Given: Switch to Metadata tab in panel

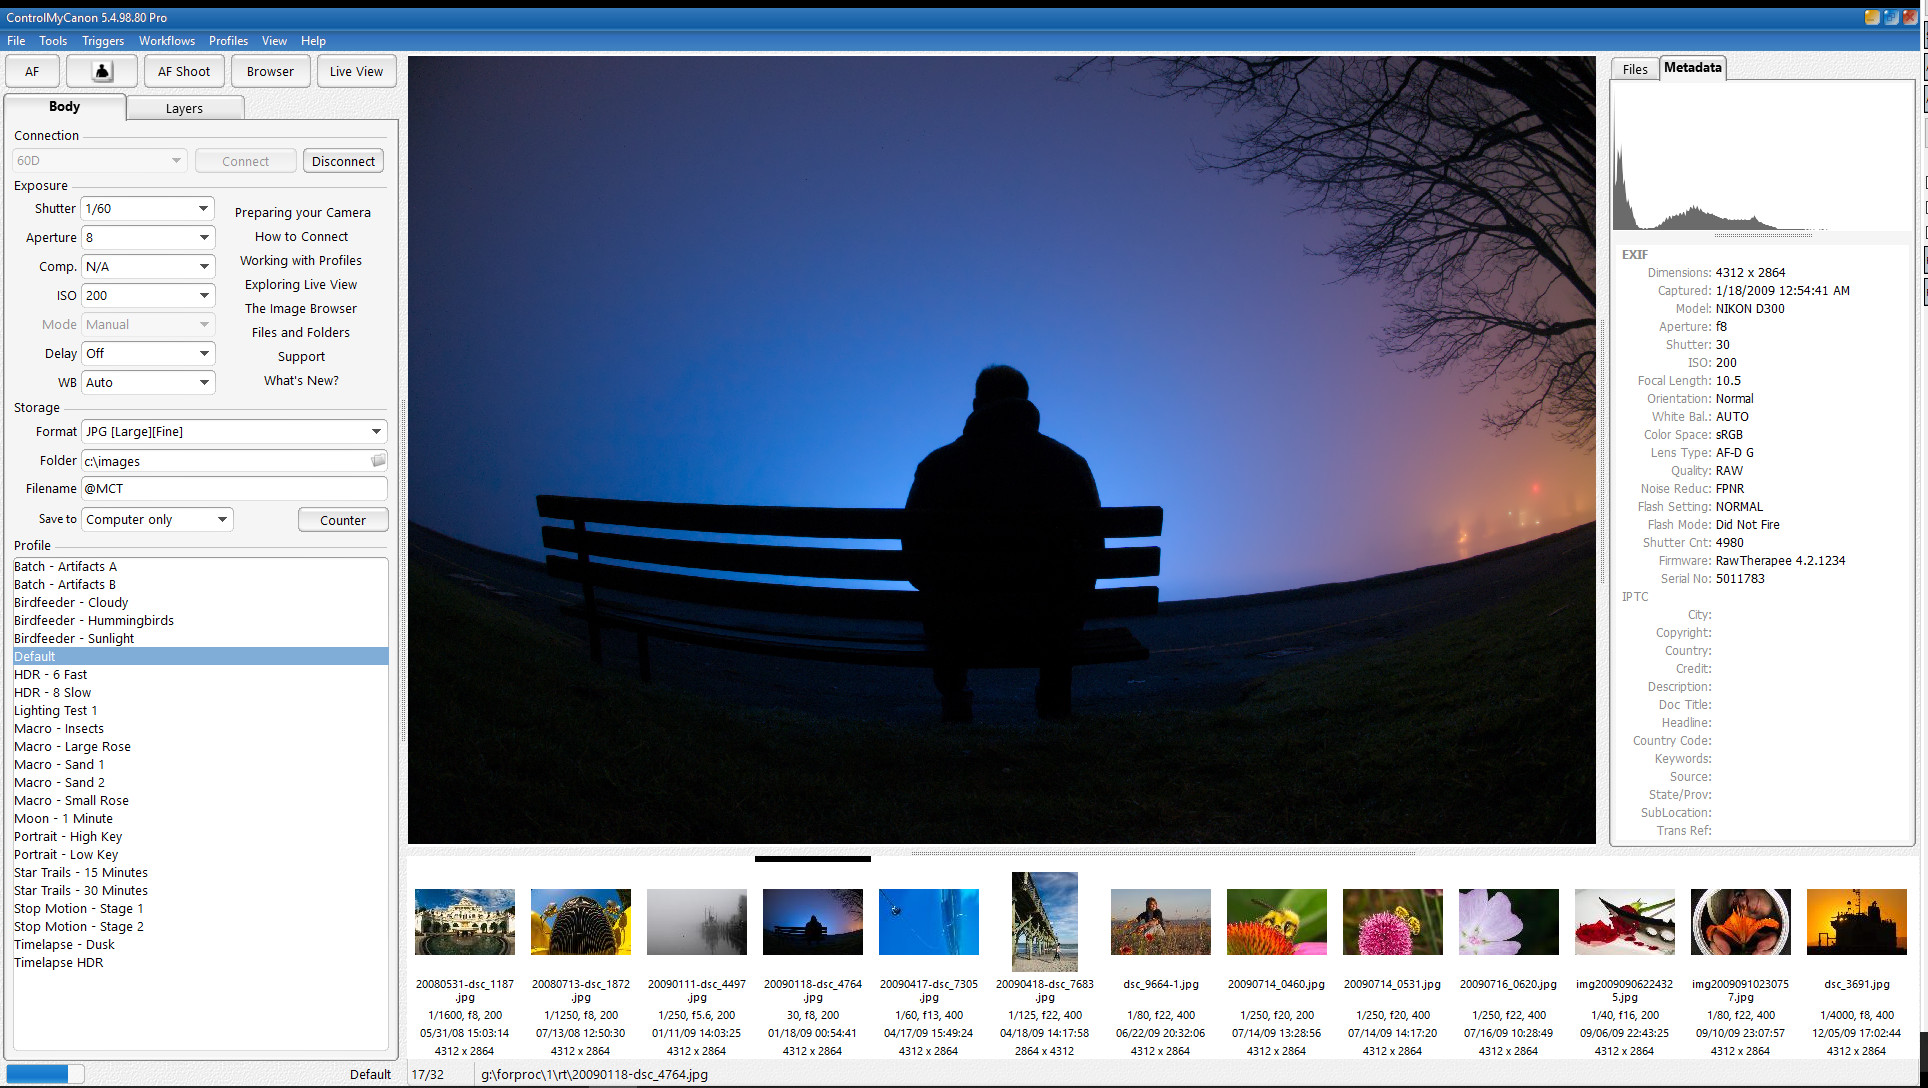Looking at the screenshot, I should click(1692, 68).
